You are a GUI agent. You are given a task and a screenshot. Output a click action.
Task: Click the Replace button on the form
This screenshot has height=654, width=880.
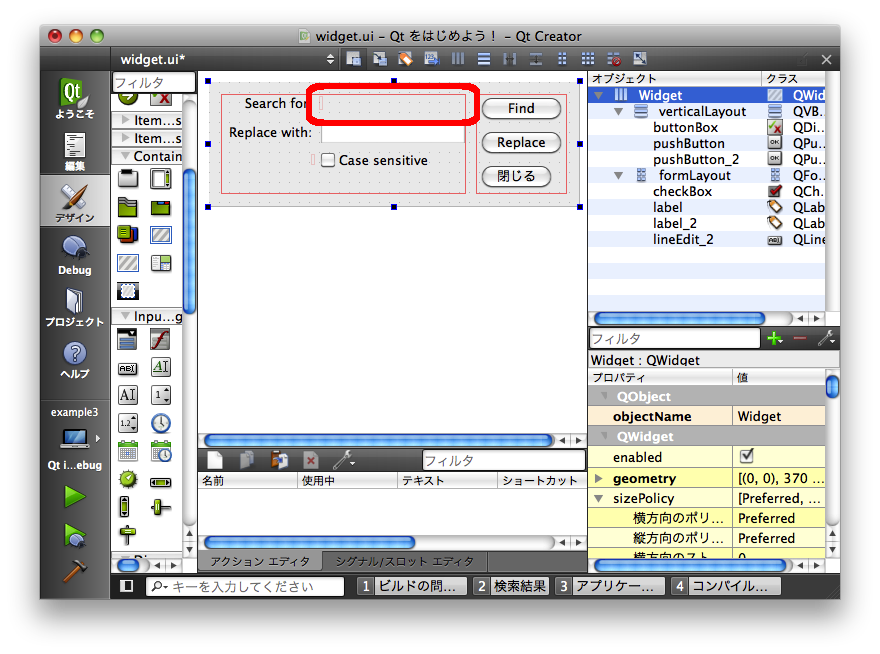521,142
